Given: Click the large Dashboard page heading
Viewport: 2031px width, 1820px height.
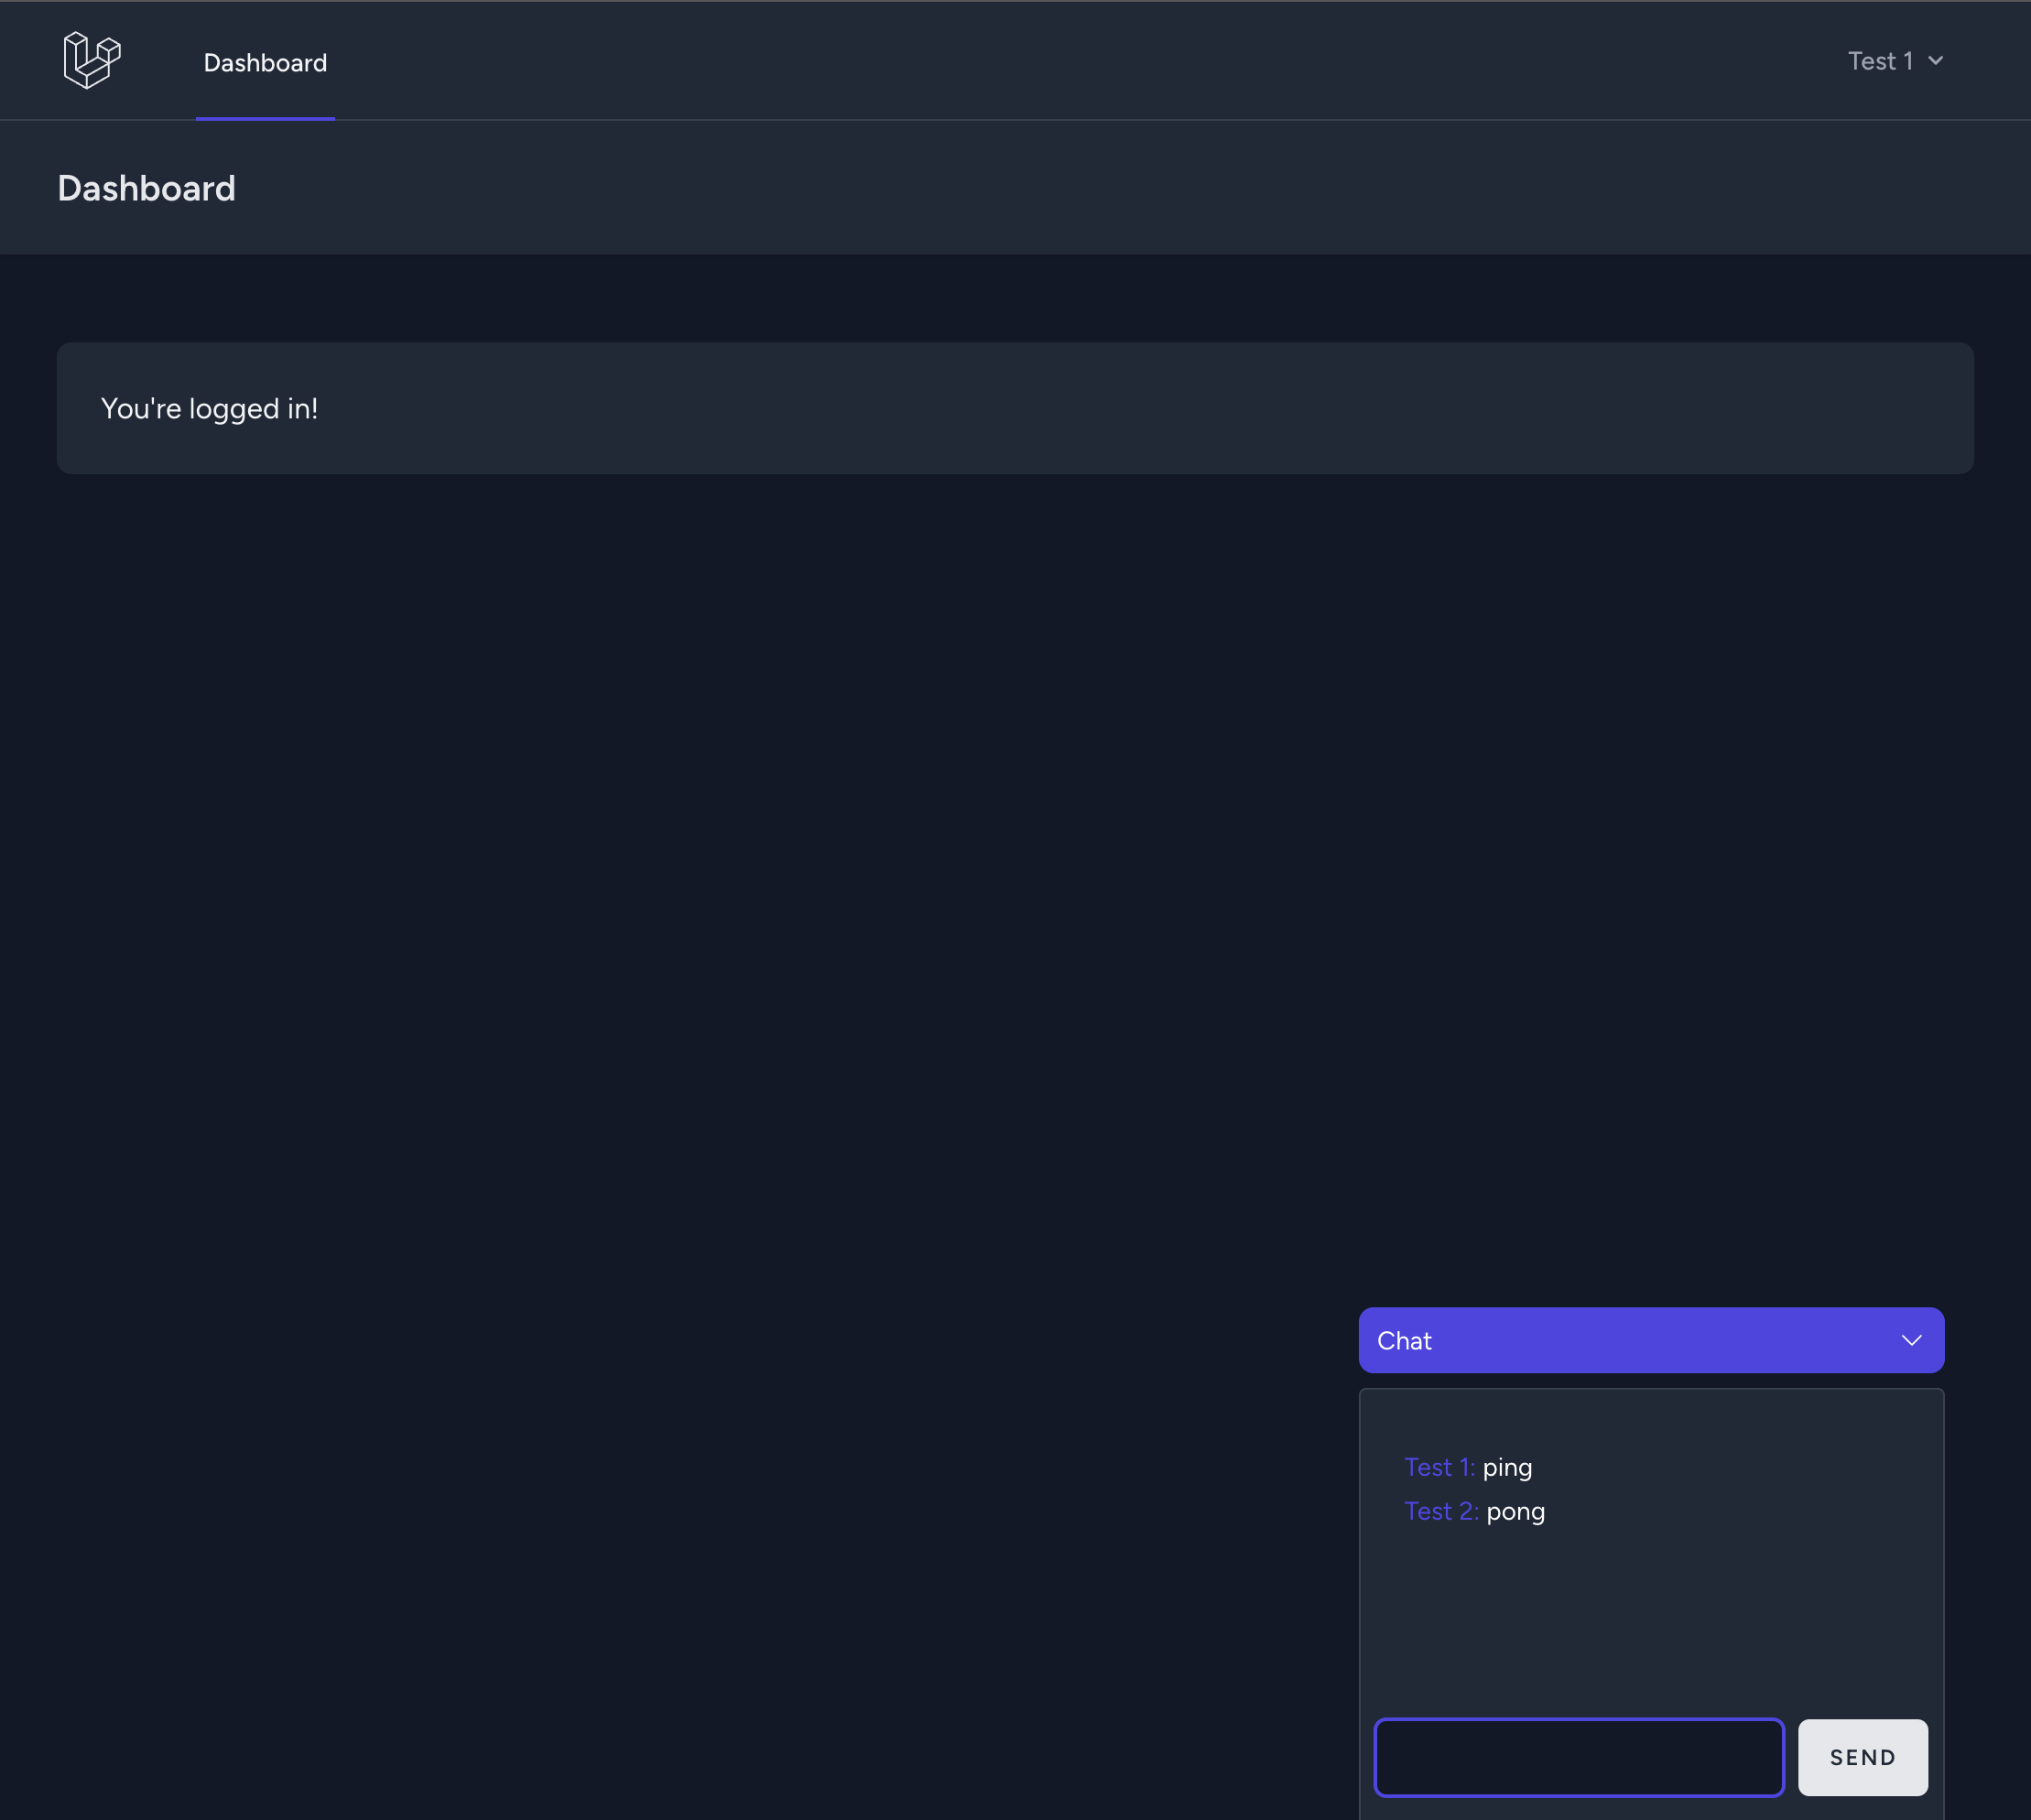Looking at the screenshot, I should (x=147, y=188).
